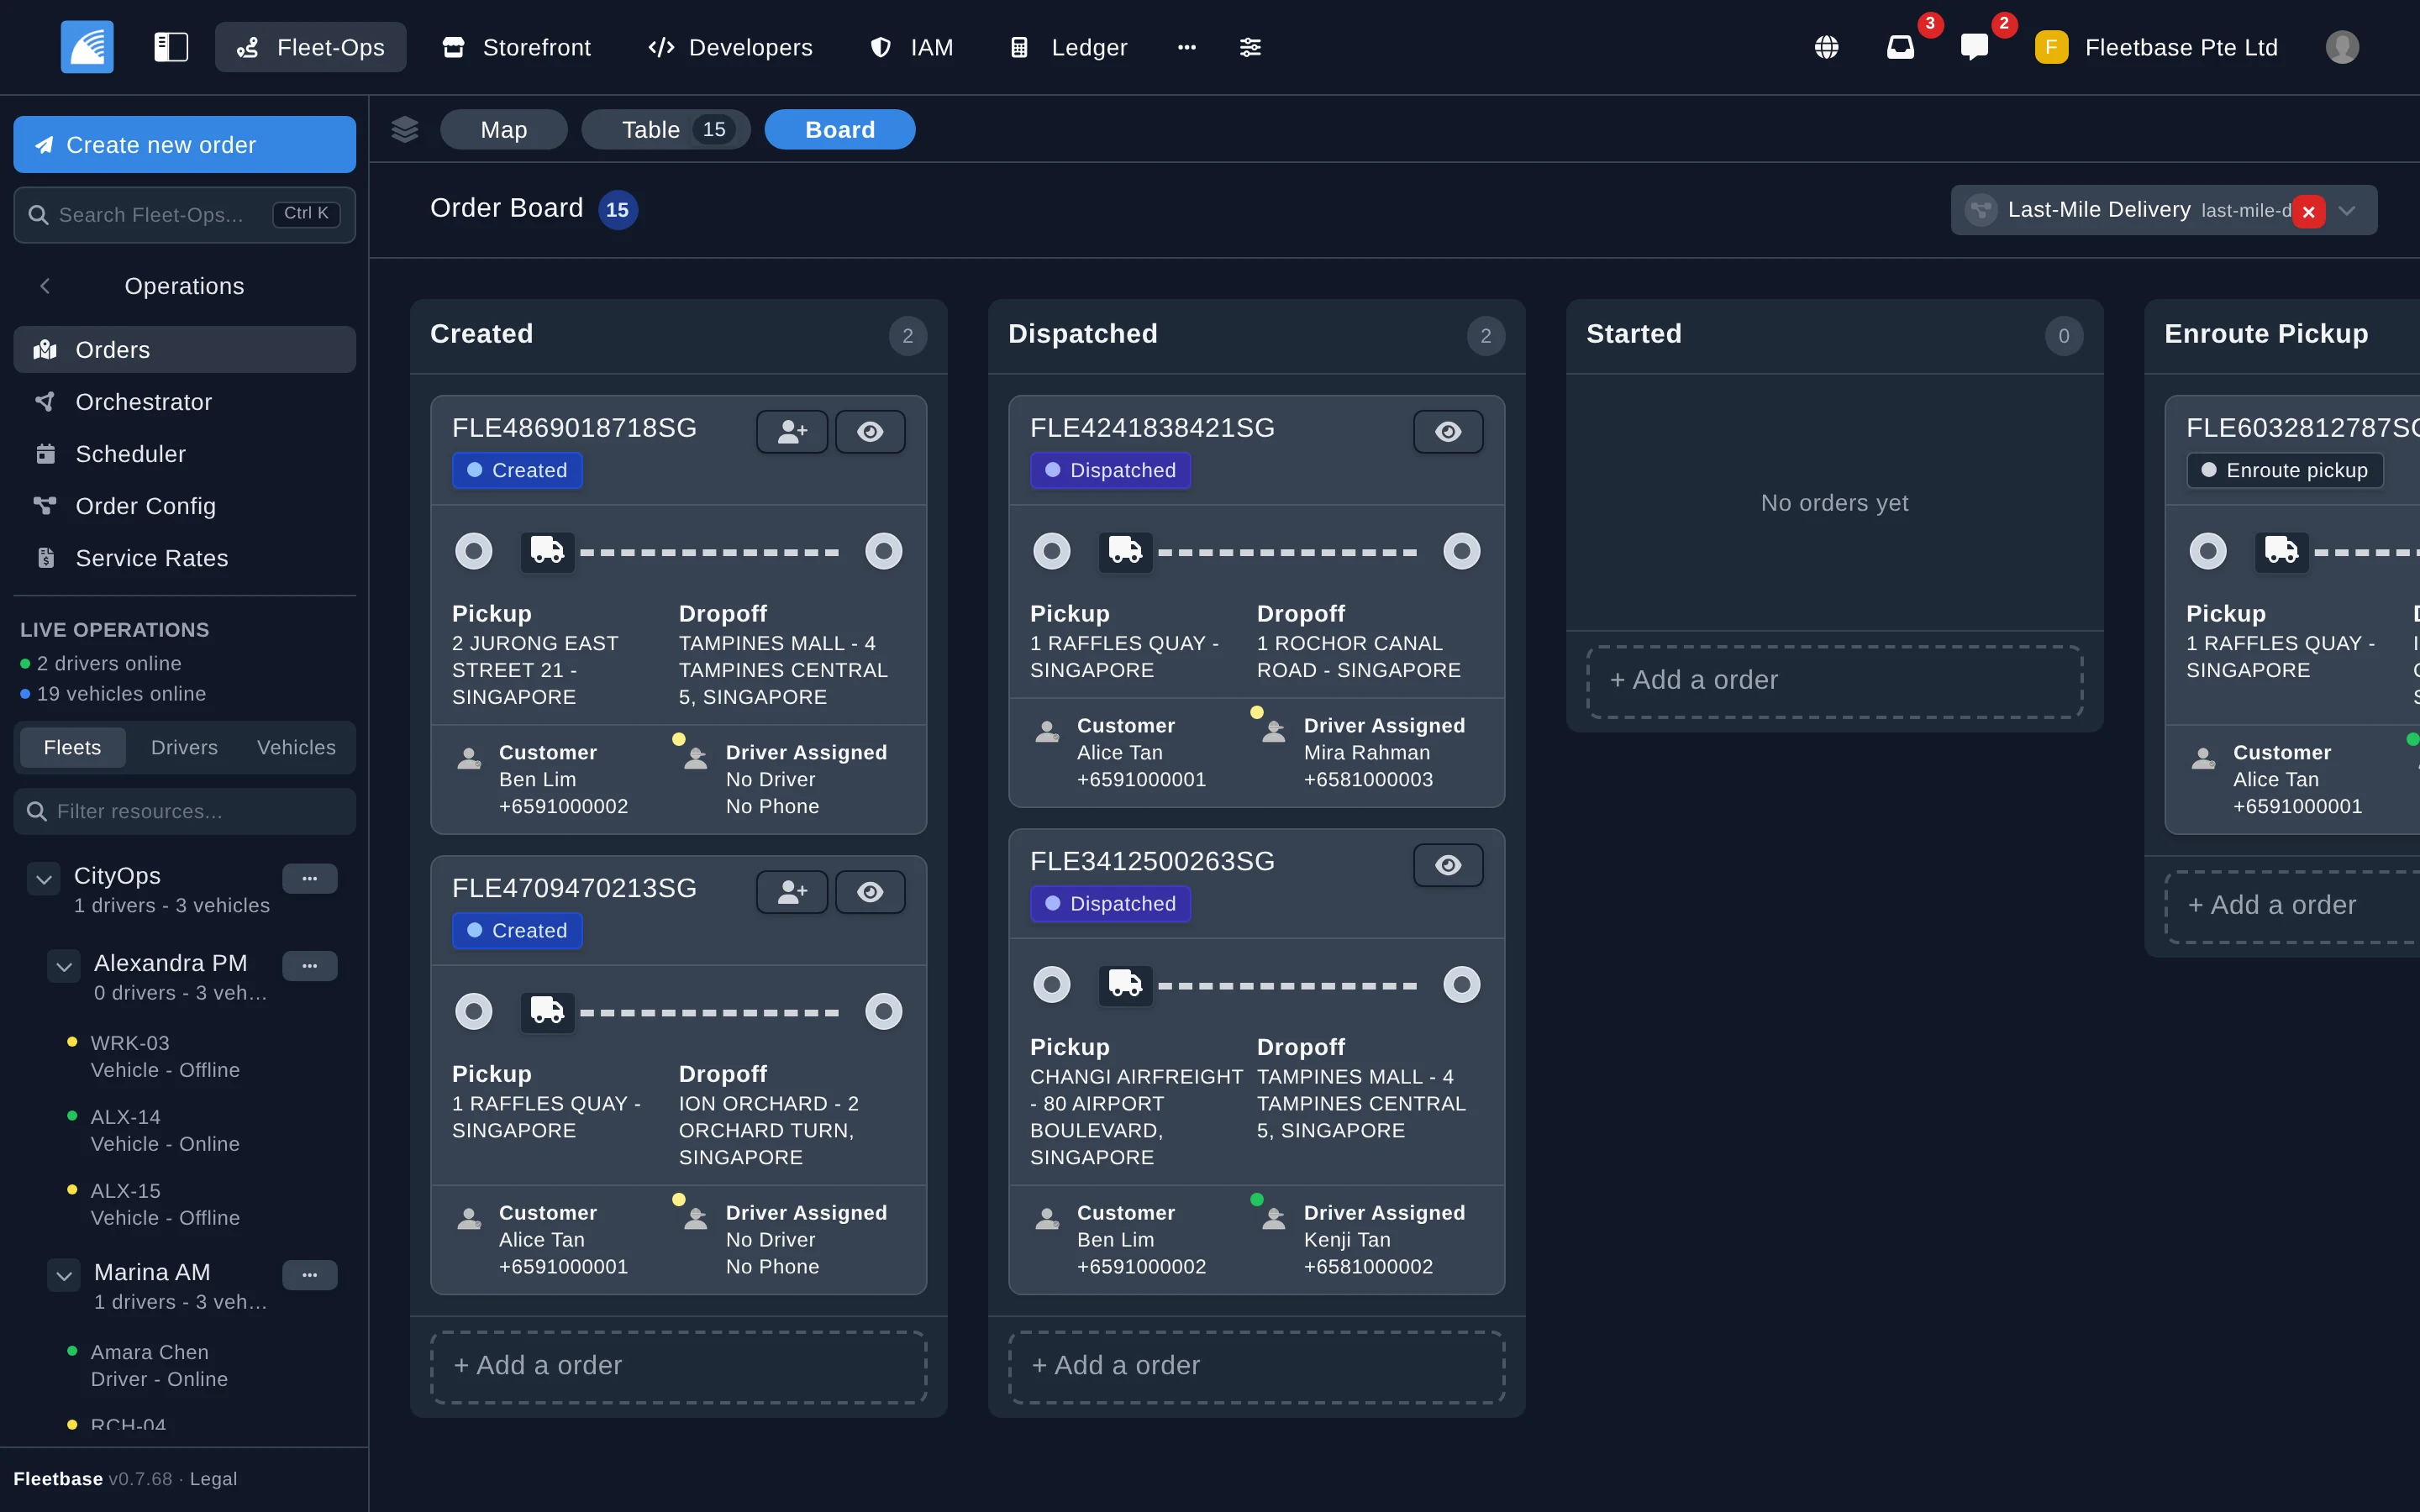The height and width of the screenshot is (1512, 2420).
Task: View order FLE4709470213SG with eye icon
Action: click(870, 891)
